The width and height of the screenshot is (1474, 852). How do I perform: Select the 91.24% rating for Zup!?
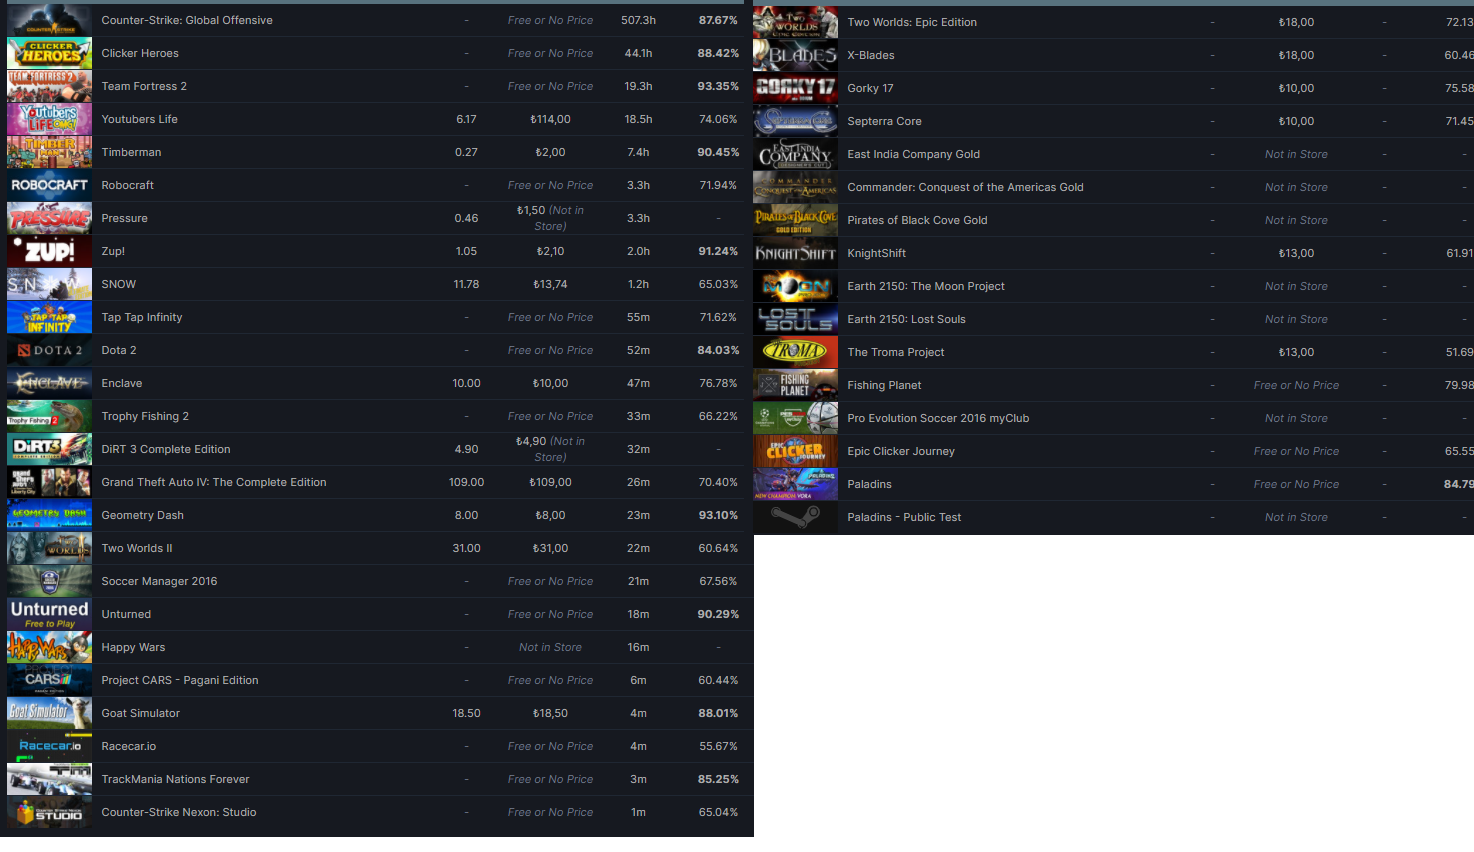[718, 251]
